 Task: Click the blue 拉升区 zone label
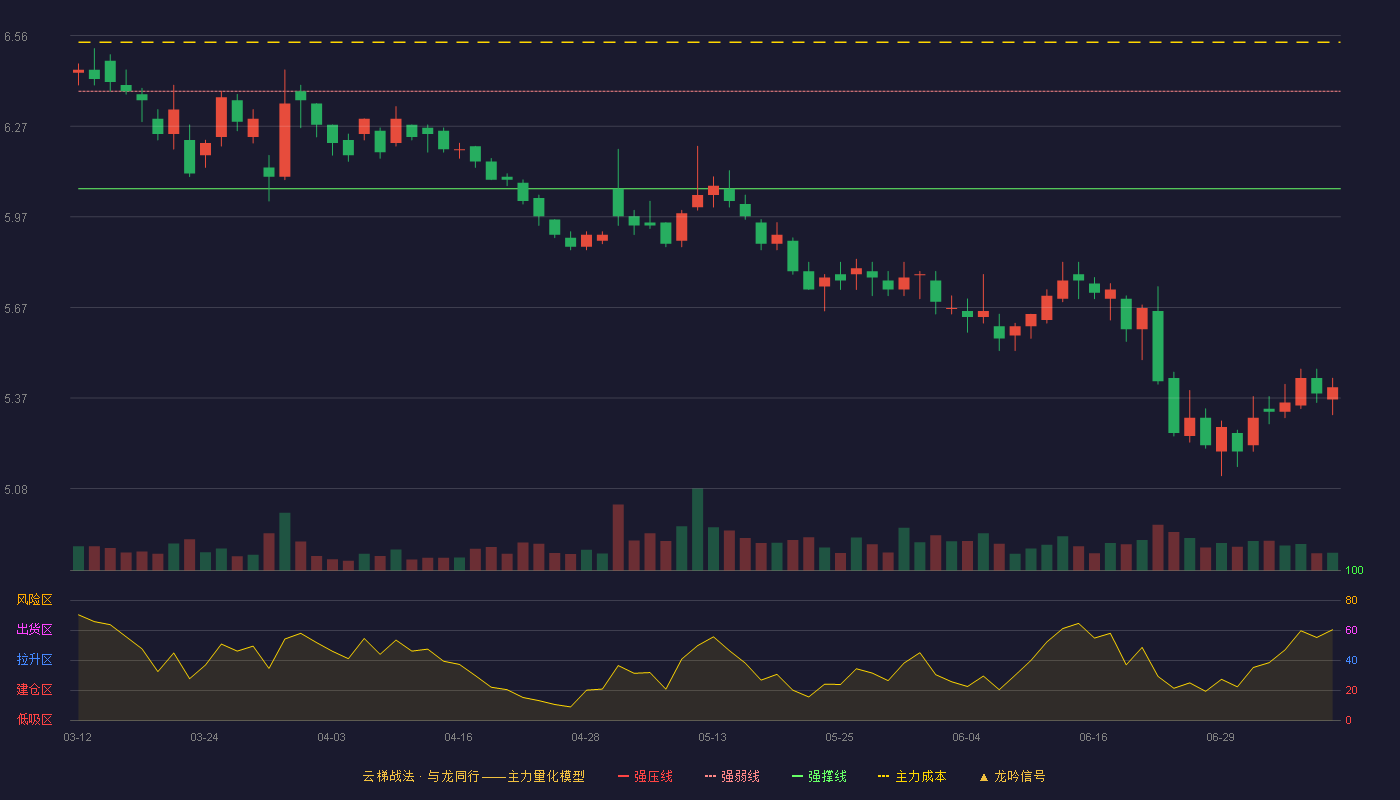34,660
